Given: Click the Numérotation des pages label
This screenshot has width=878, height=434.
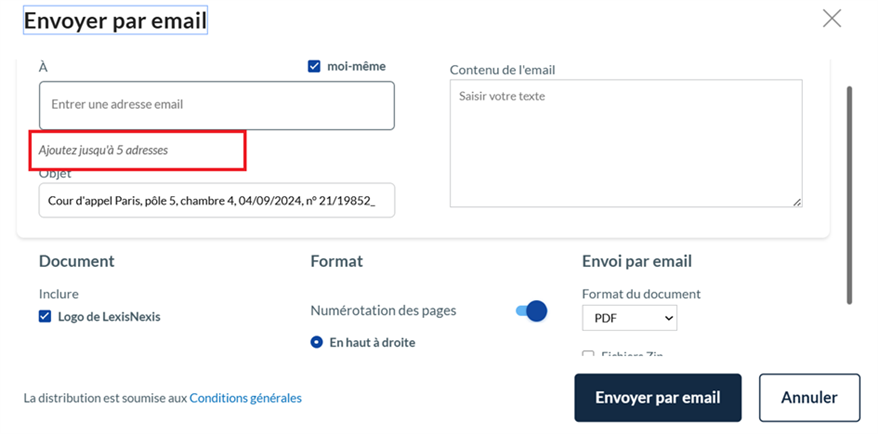Looking at the screenshot, I should 383,311.
